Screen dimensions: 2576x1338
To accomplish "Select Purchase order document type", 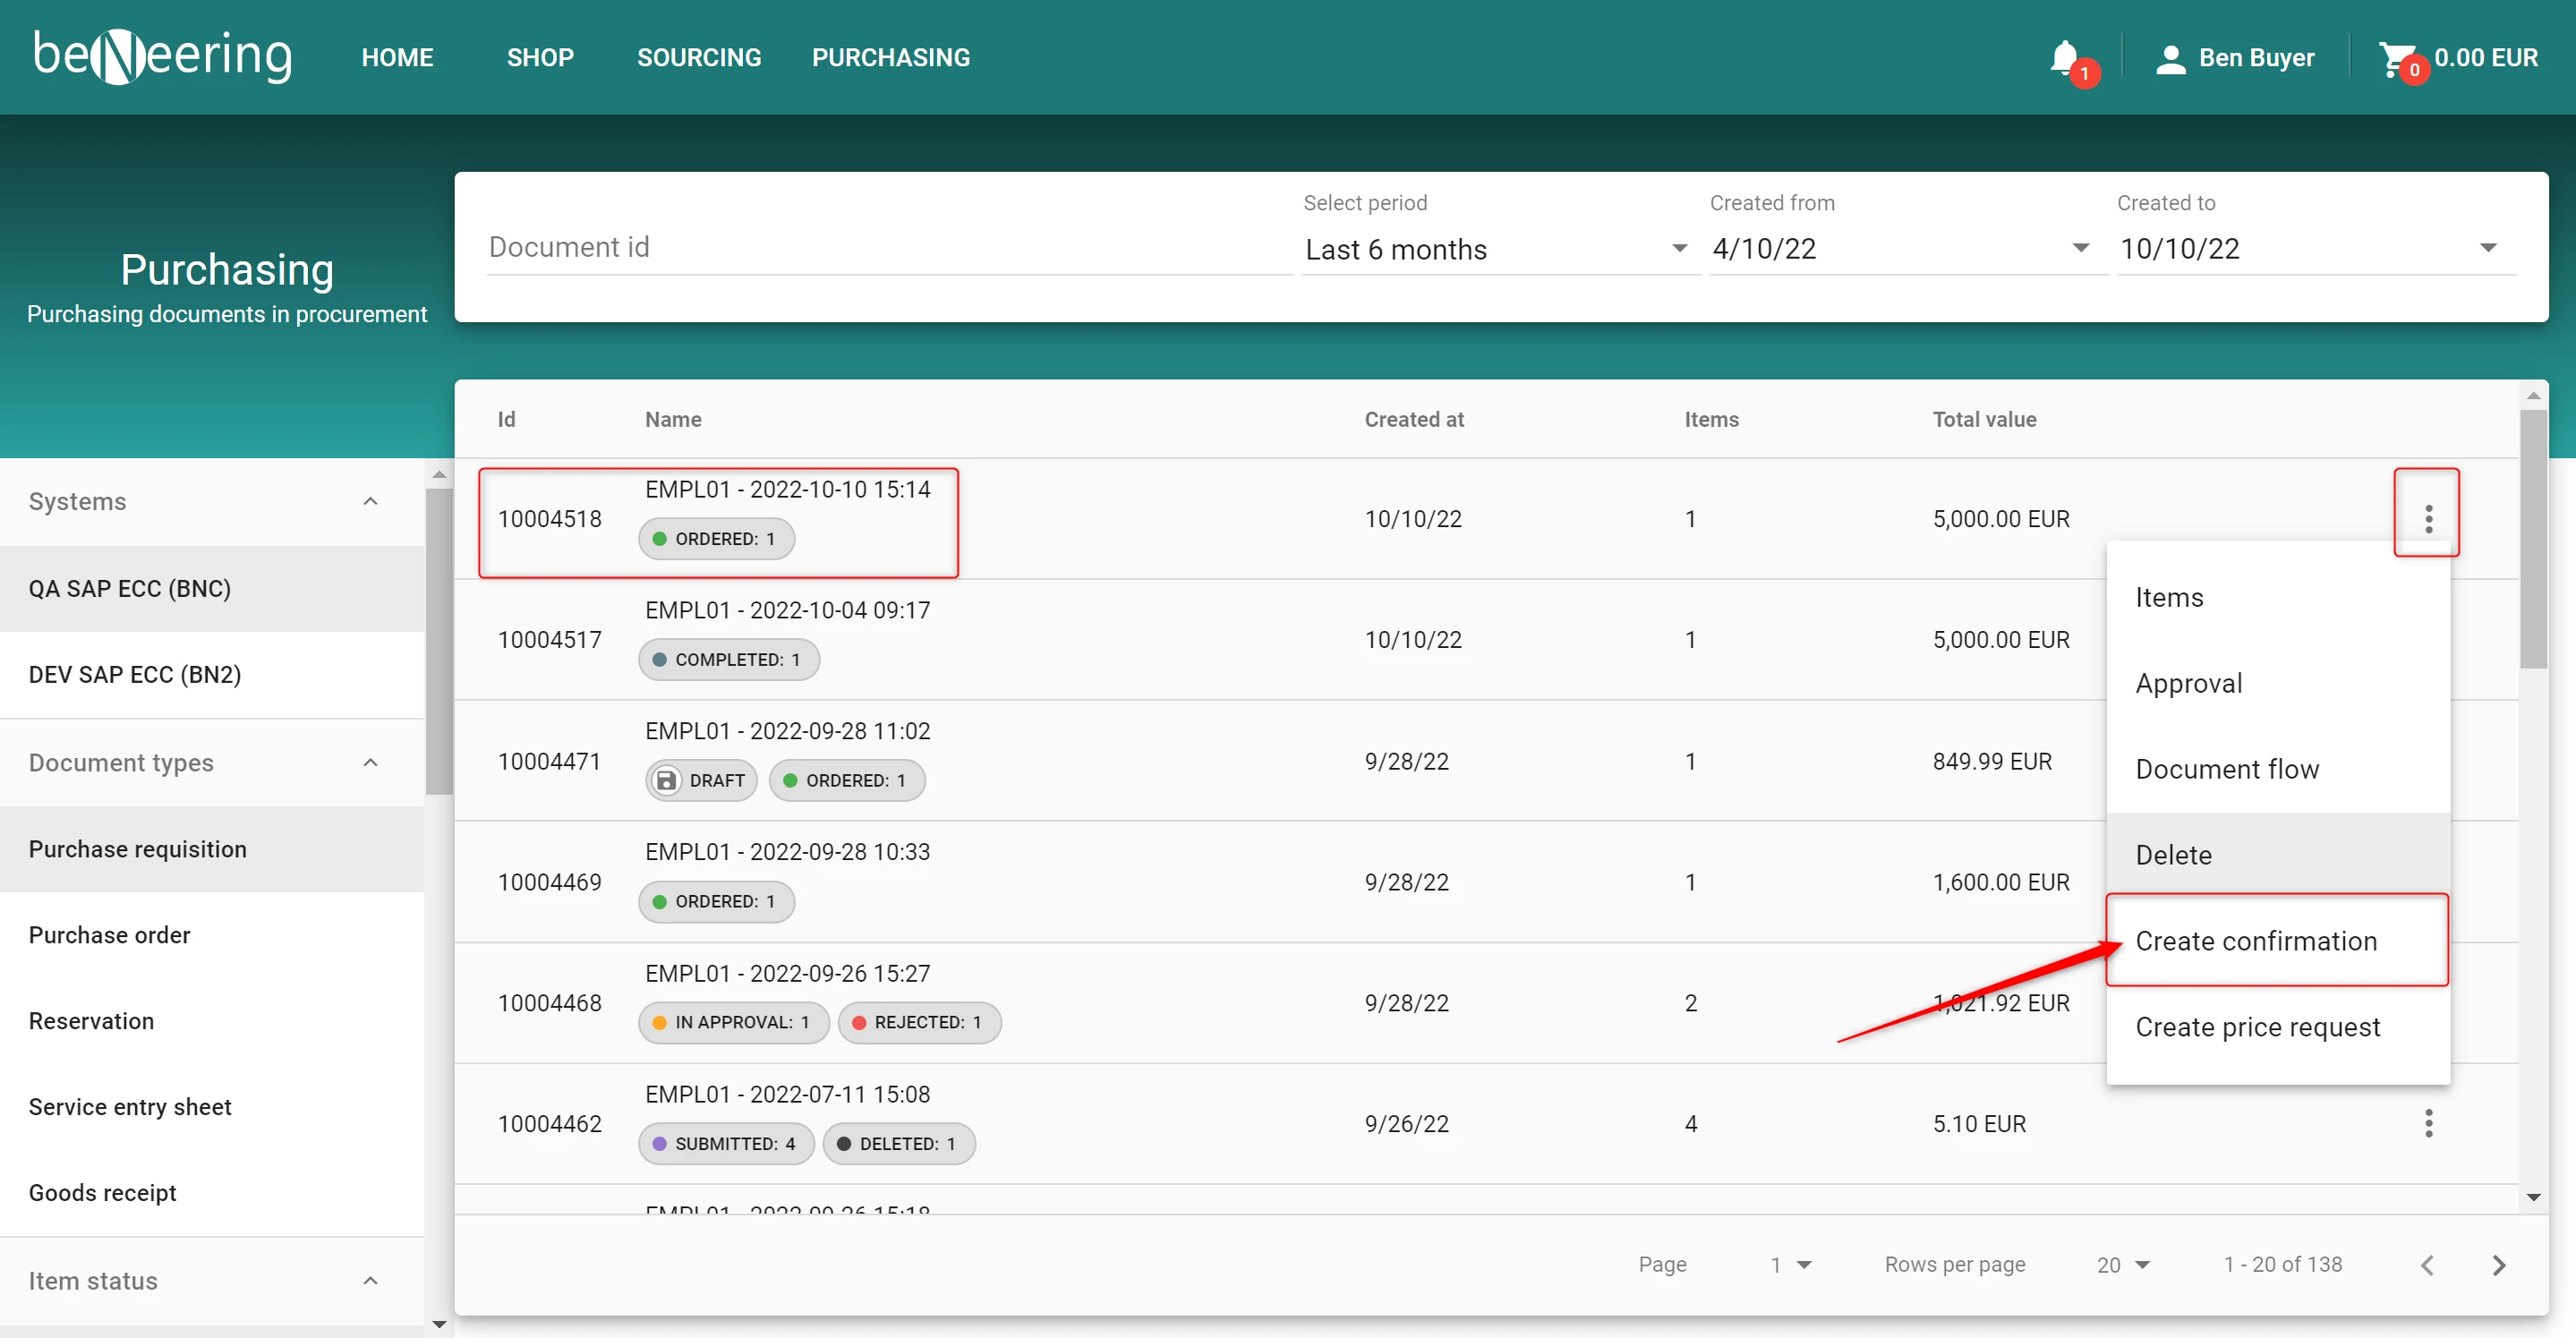I will click(110, 935).
